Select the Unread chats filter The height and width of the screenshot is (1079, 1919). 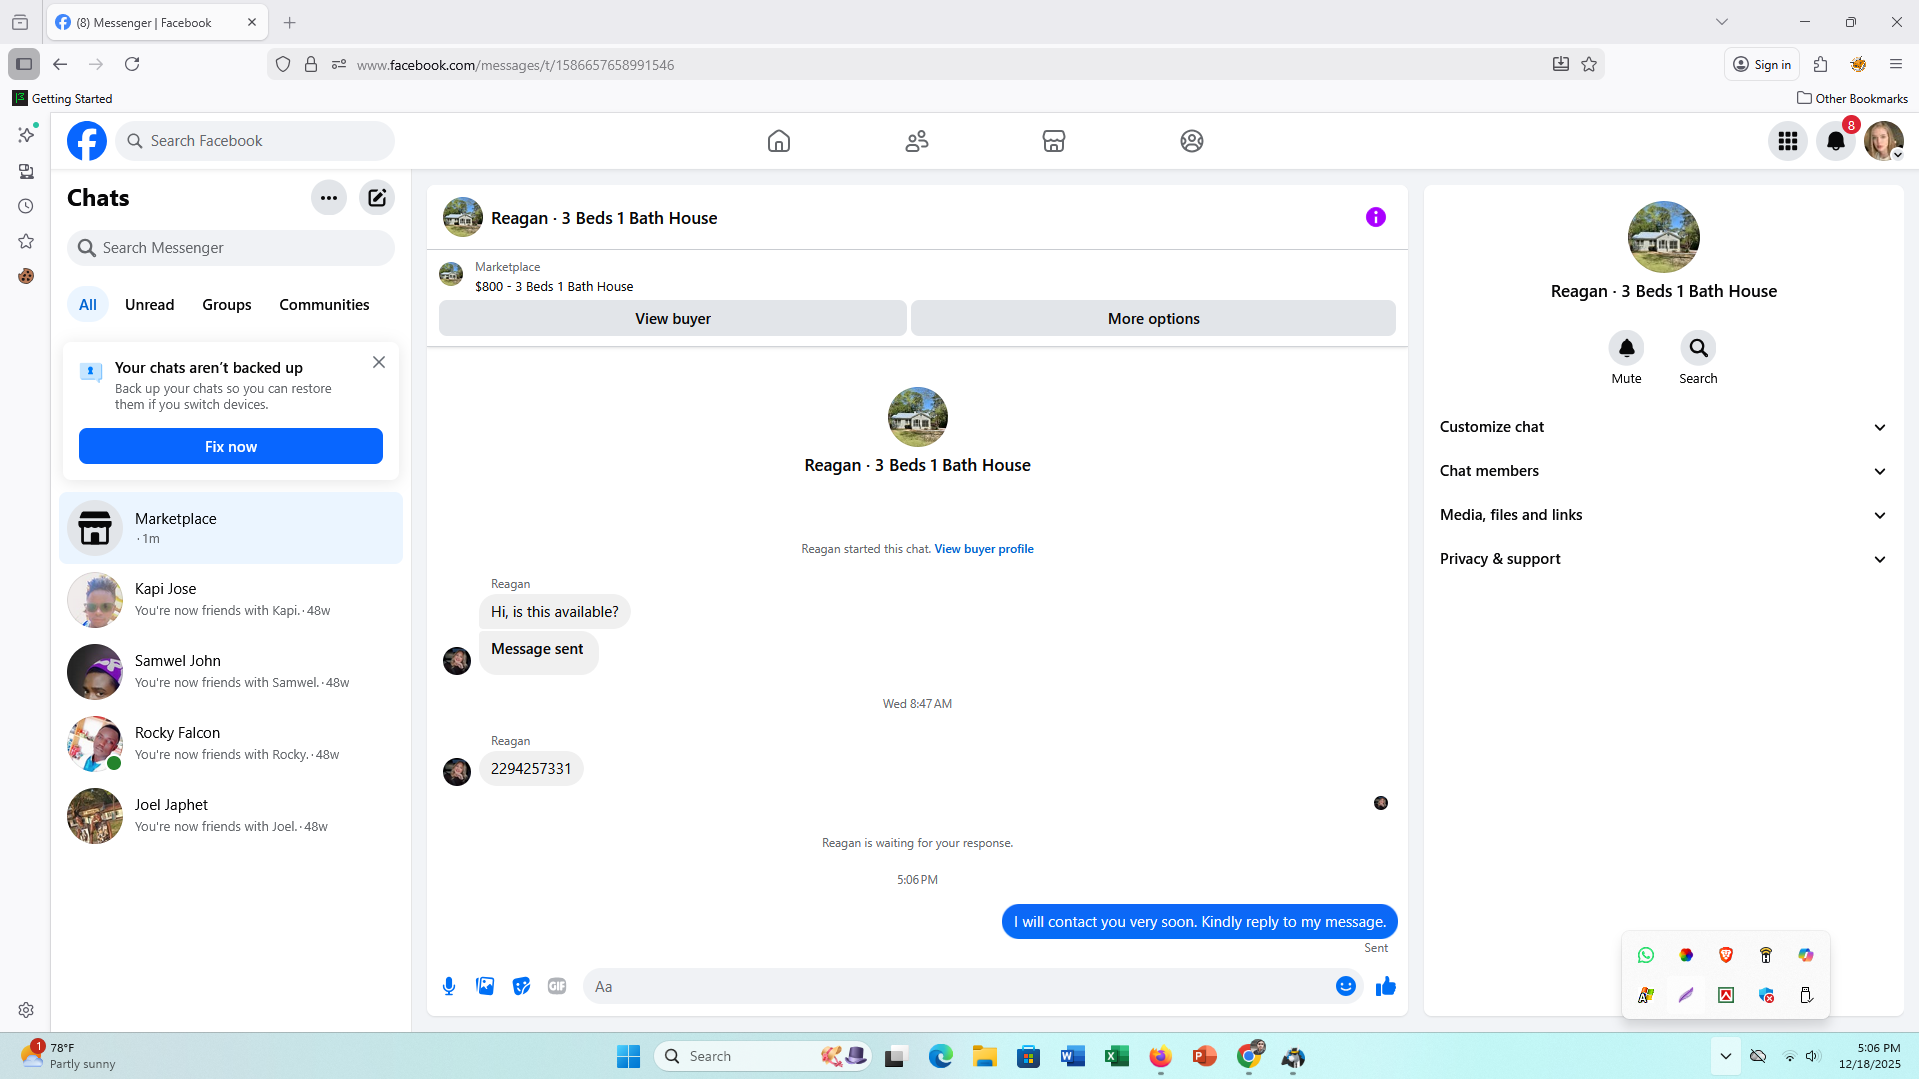[149, 305]
